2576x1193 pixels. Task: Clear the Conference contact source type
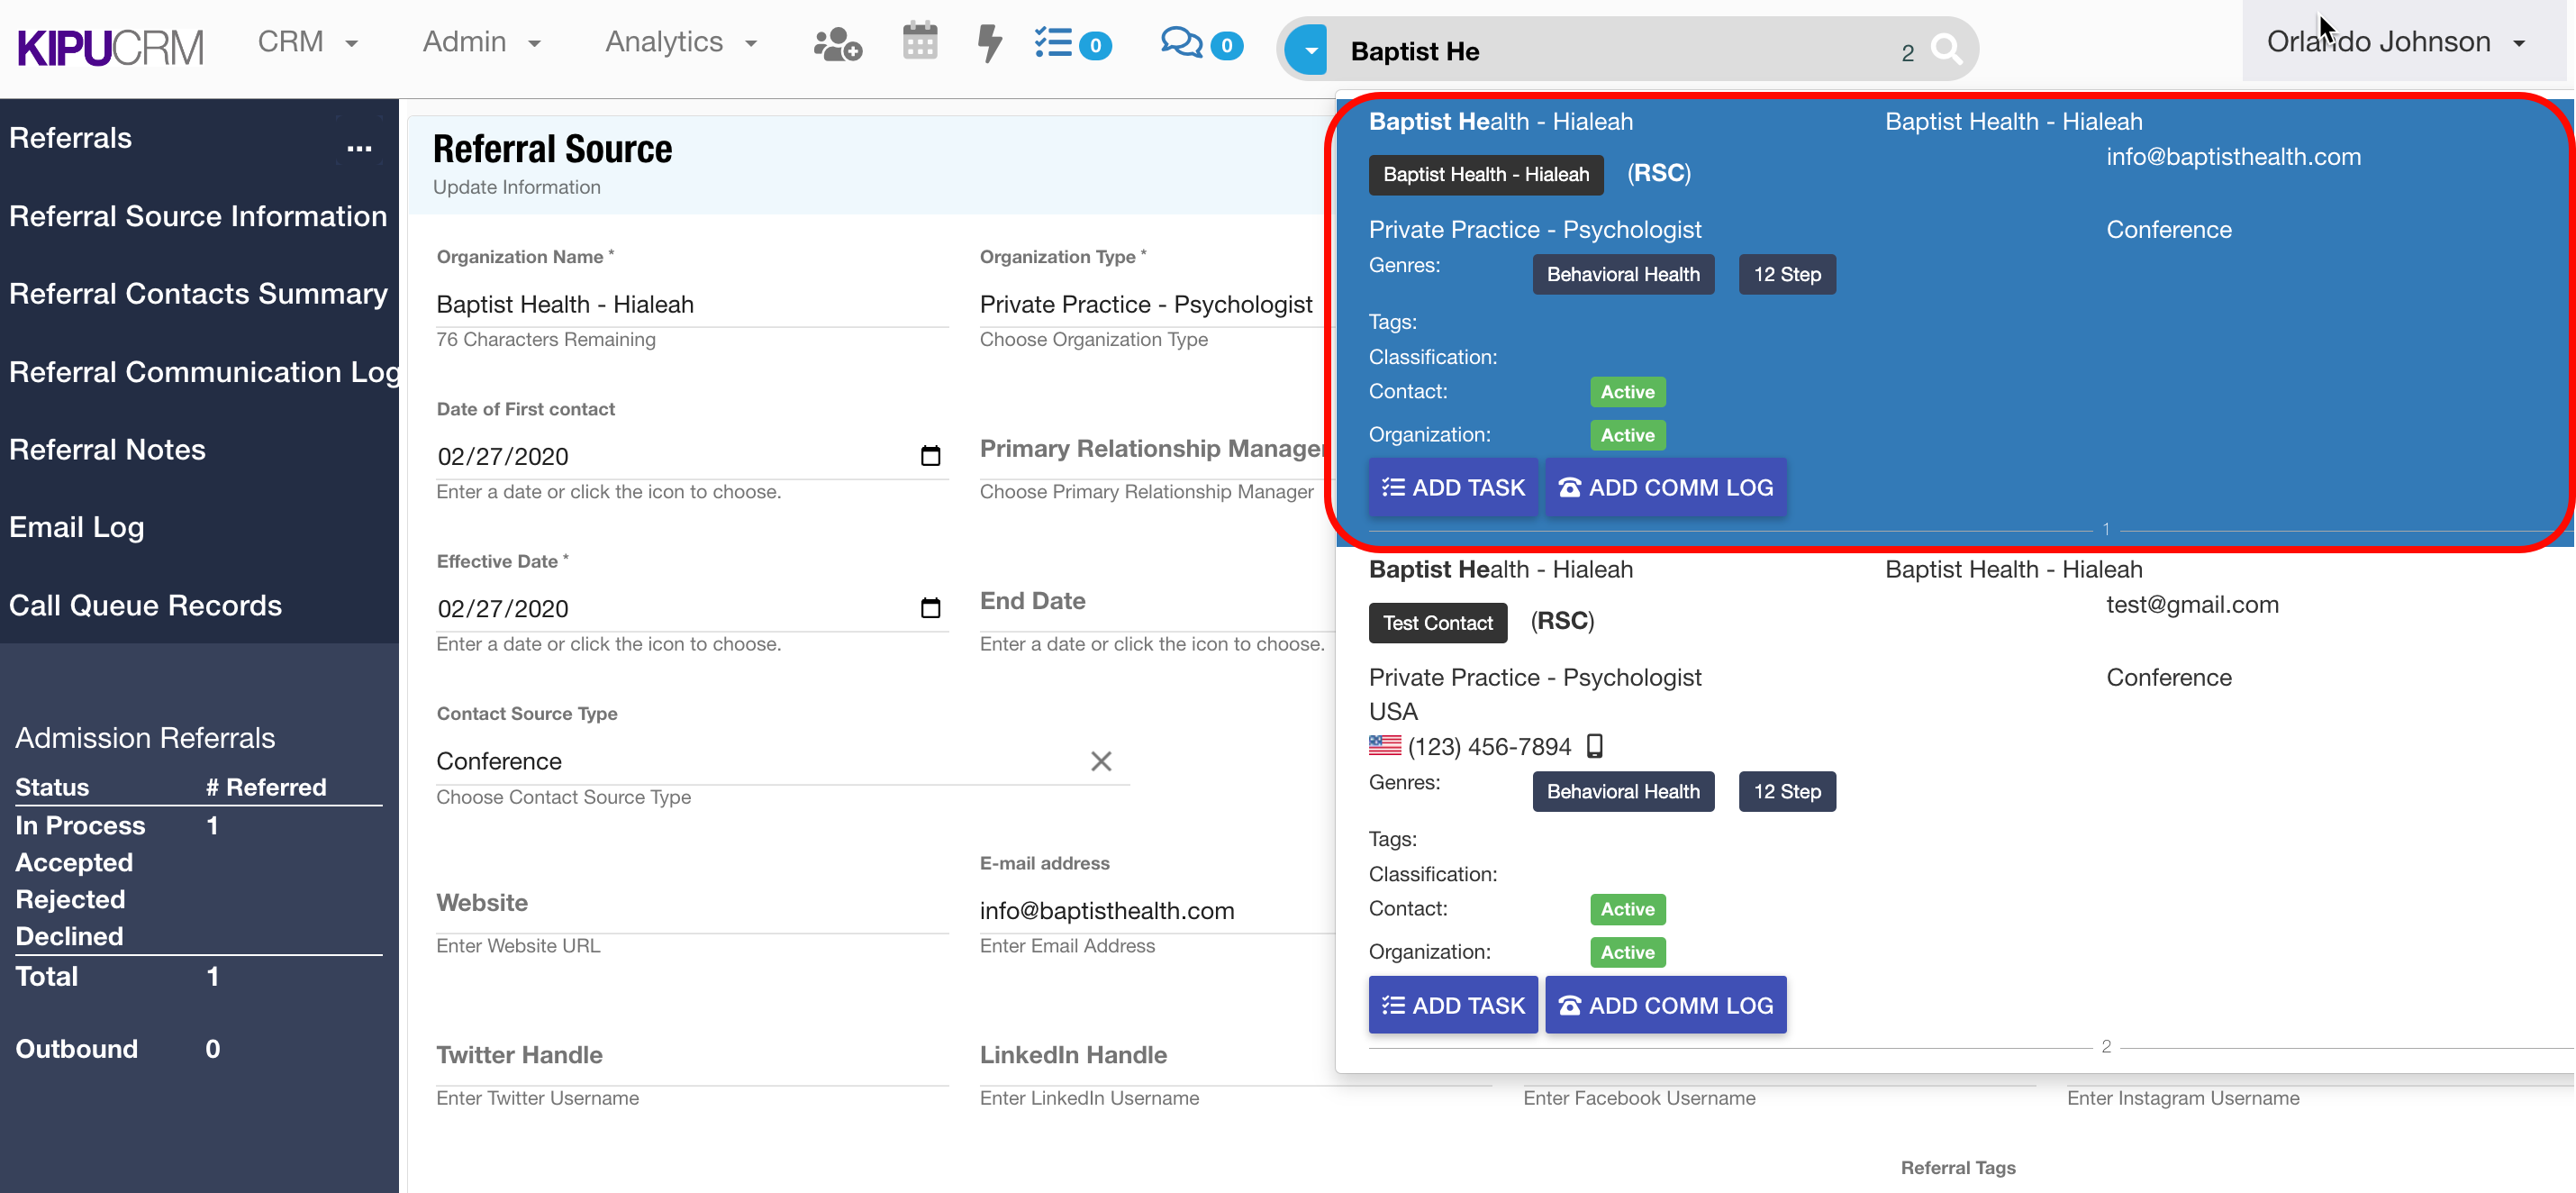1100,761
